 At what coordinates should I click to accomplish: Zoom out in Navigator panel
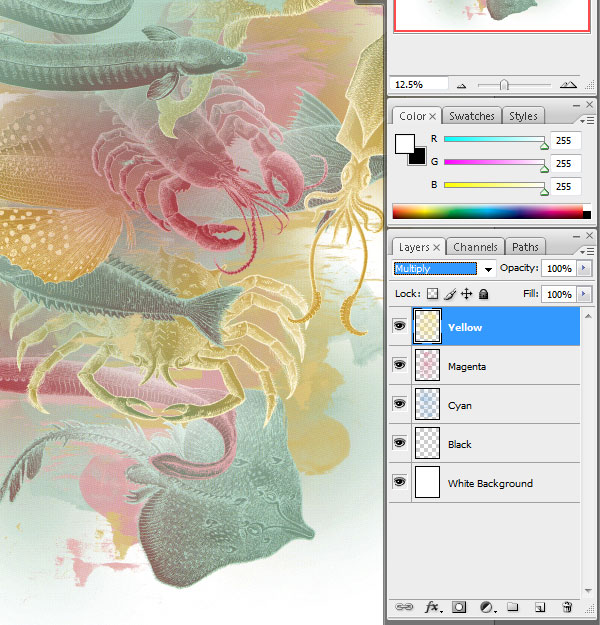click(462, 85)
